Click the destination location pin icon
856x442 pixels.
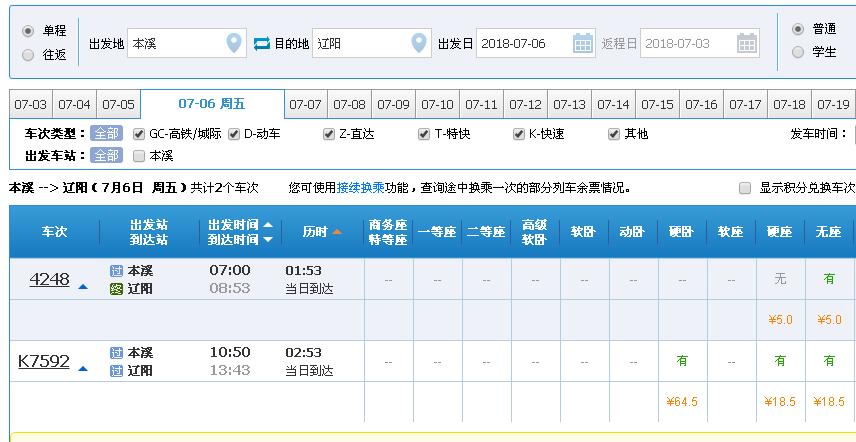tap(419, 43)
